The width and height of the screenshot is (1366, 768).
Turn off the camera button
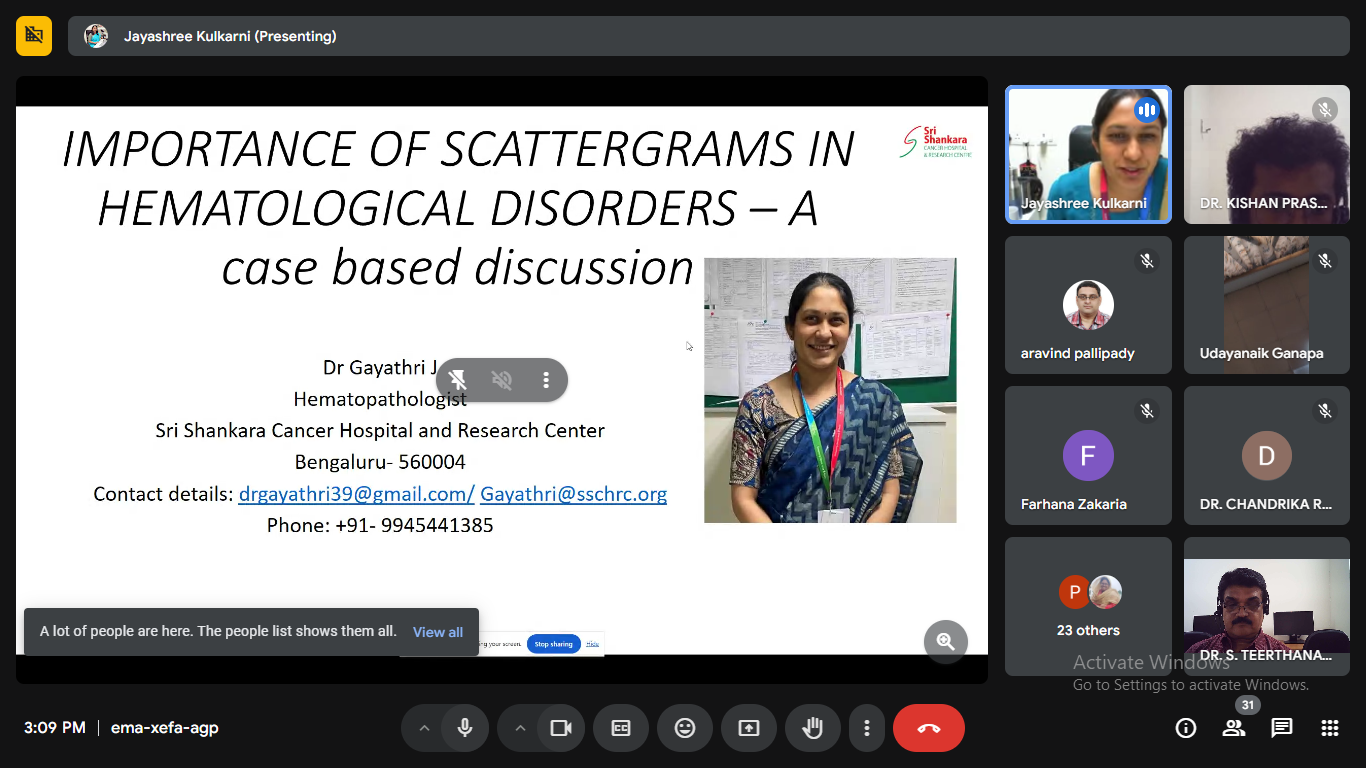pos(561,728)
